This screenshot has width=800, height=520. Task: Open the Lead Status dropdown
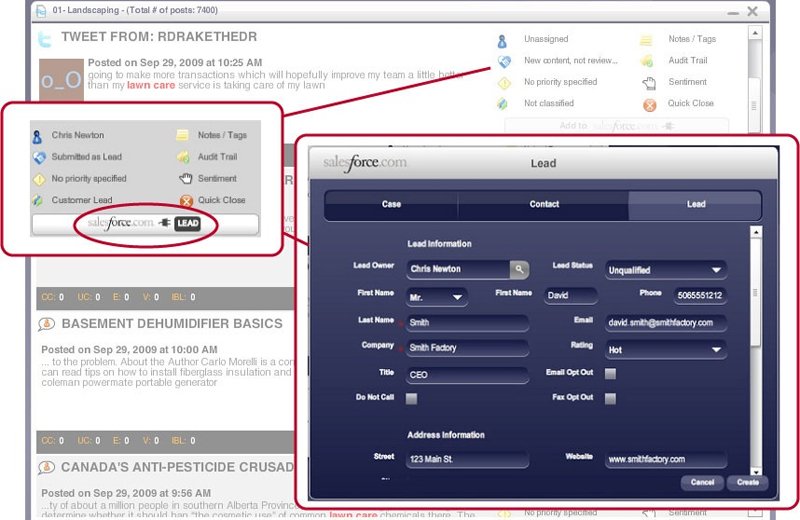pos(666,270)
